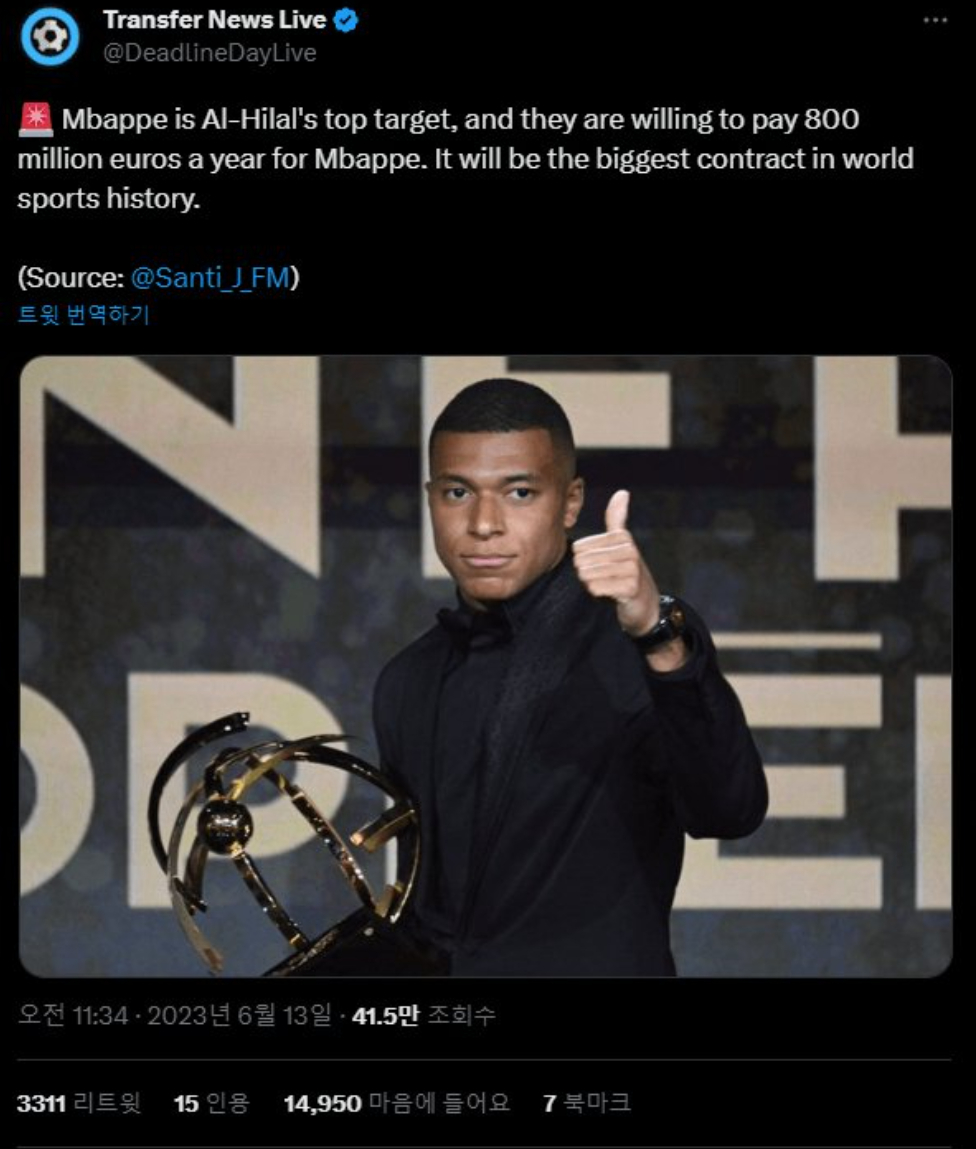Open the @Santi_J_FM source mention
This screenshot has height=1149, width=976.
[x=210, y=278]
